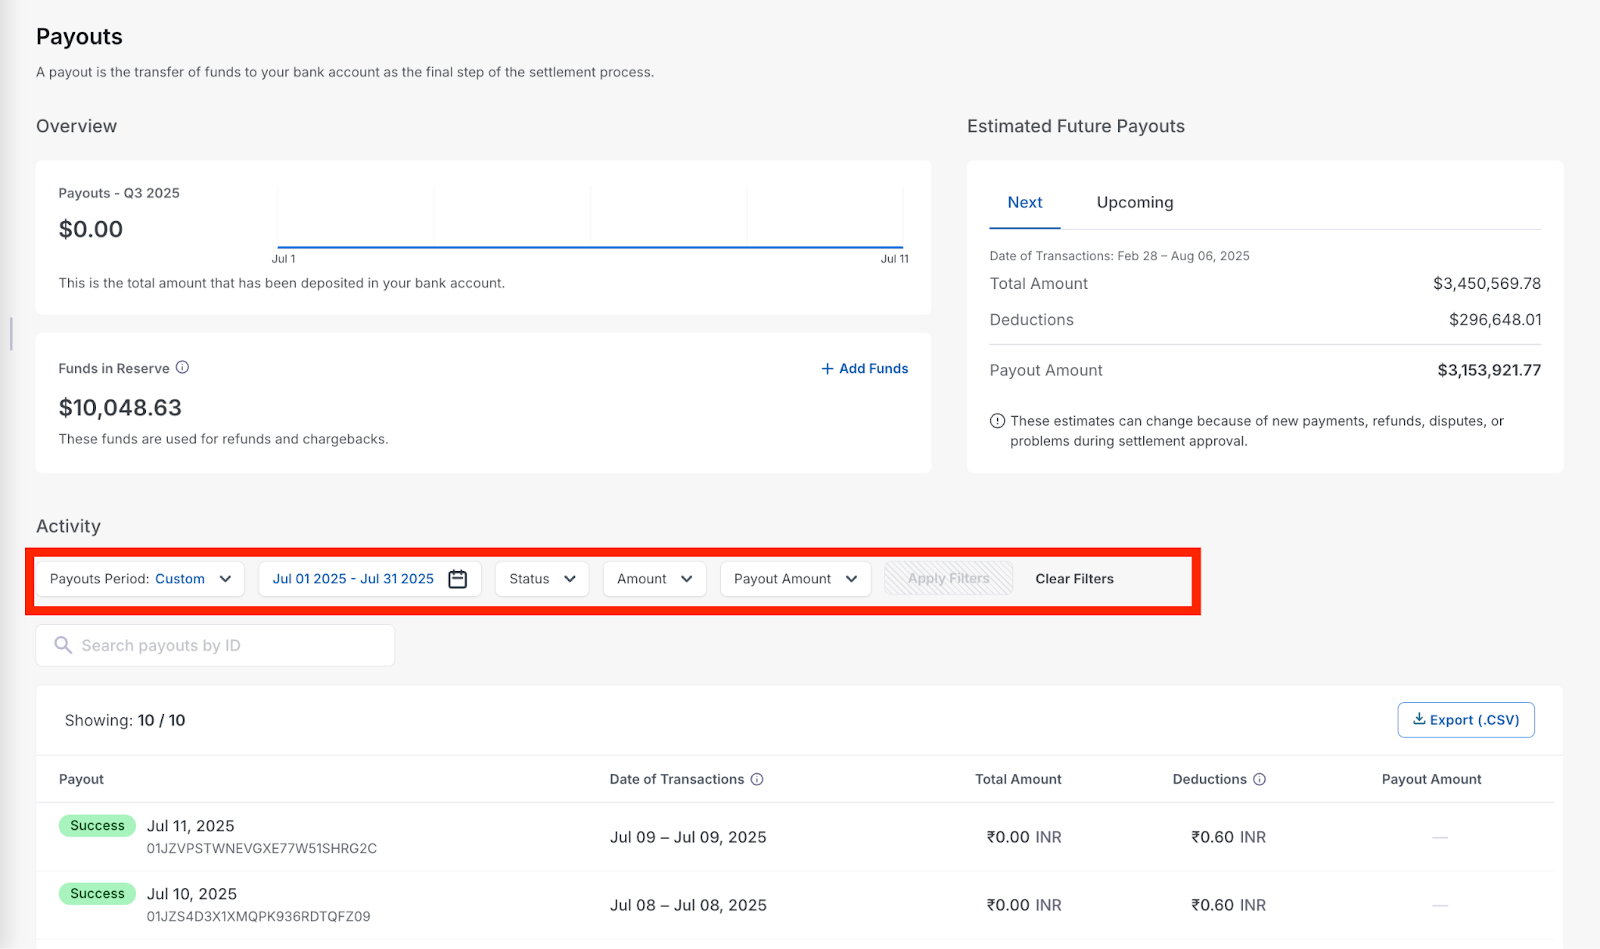Click info icon next to Date of Transactions
1600x949 pixels.
[x=757, y=779]
